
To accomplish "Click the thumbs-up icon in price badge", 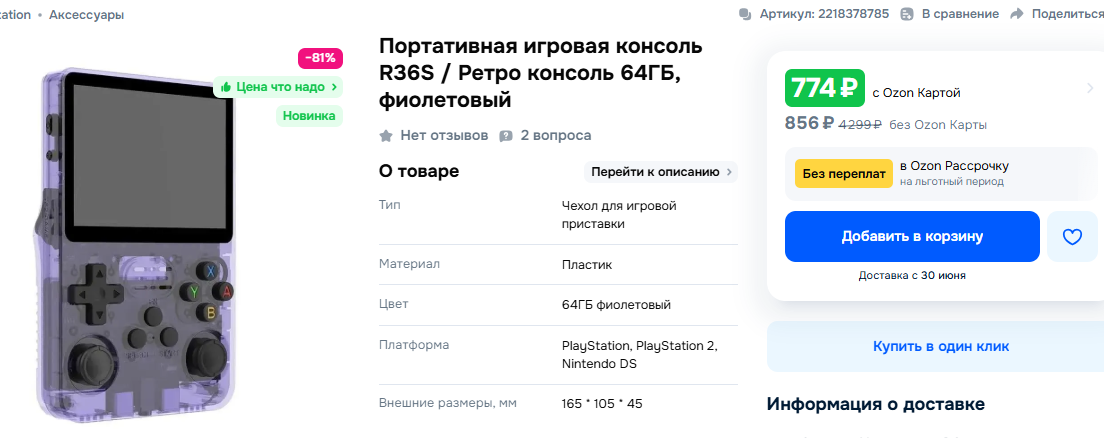I will tap(226, 87).
